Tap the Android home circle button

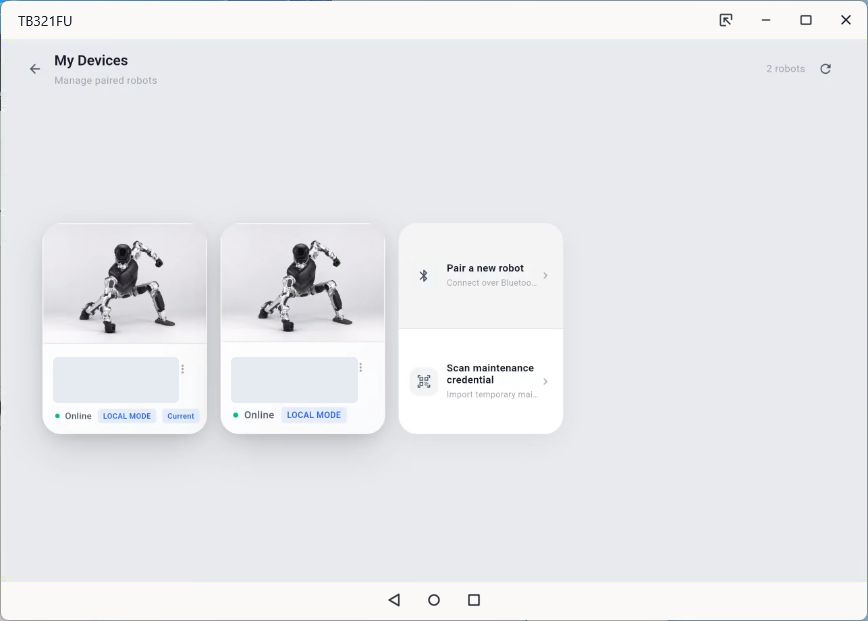434,600
